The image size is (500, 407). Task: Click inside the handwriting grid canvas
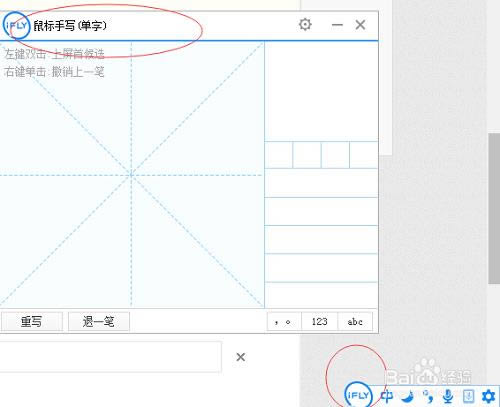point(132,174)
